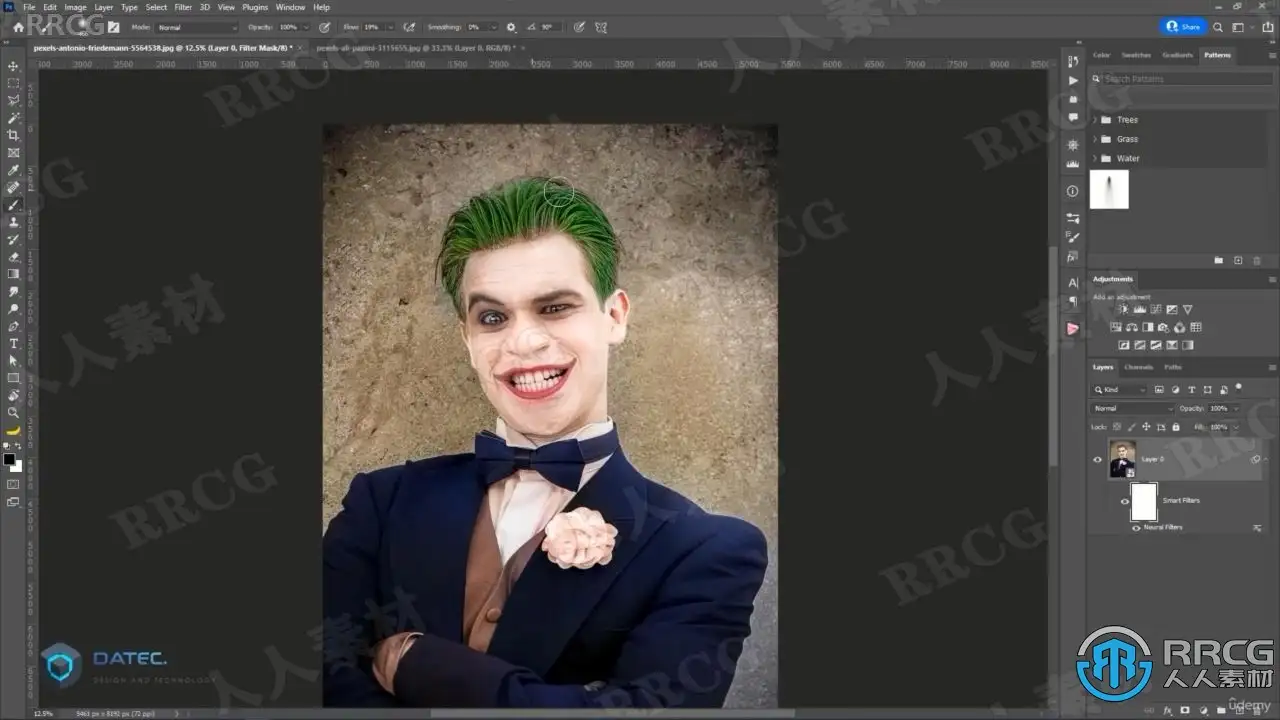Open the smoothing options gear

tap(512, 27)
